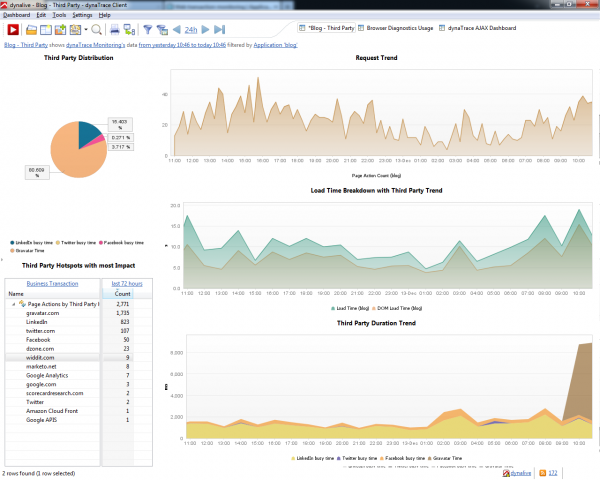This screenshot has height=480, width=600.
Task: Click the monitor transfer icon in toolbar
Action: [129, 30]
